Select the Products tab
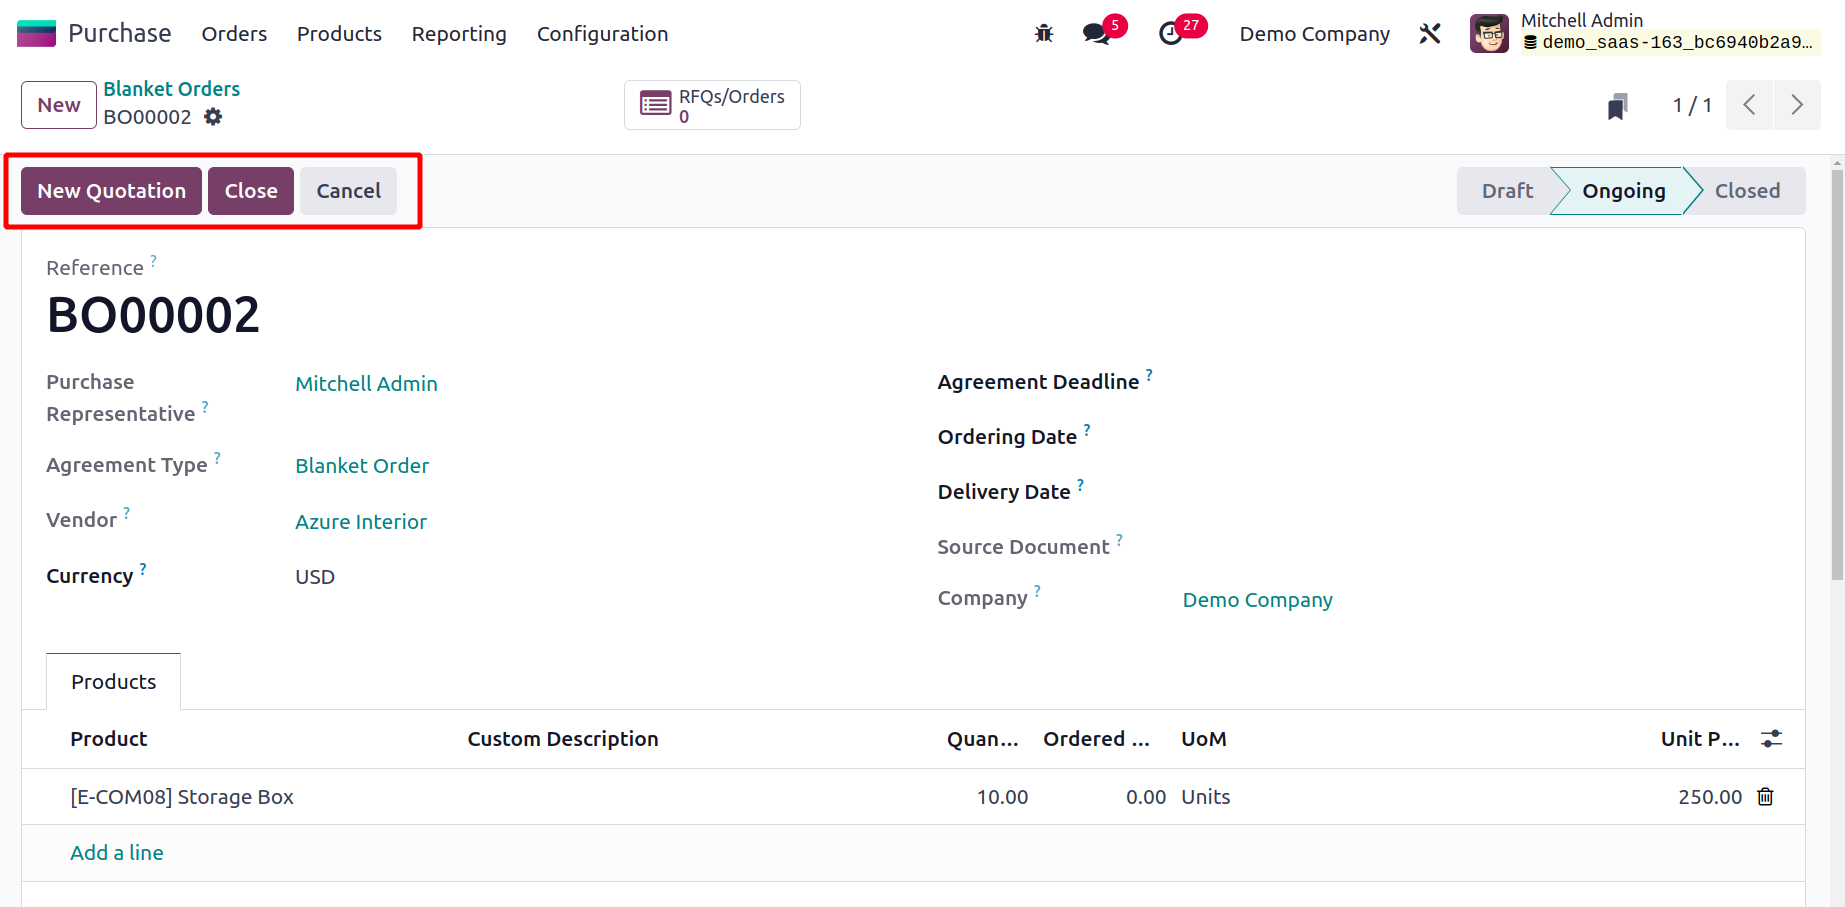Screen dimensions: 1845x907 tap(113, 682)
